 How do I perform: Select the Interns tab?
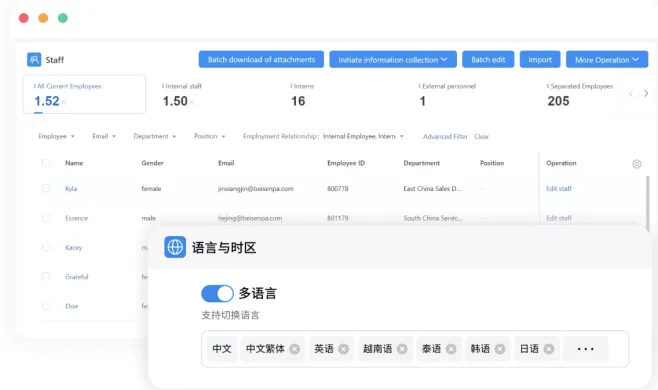303,94
